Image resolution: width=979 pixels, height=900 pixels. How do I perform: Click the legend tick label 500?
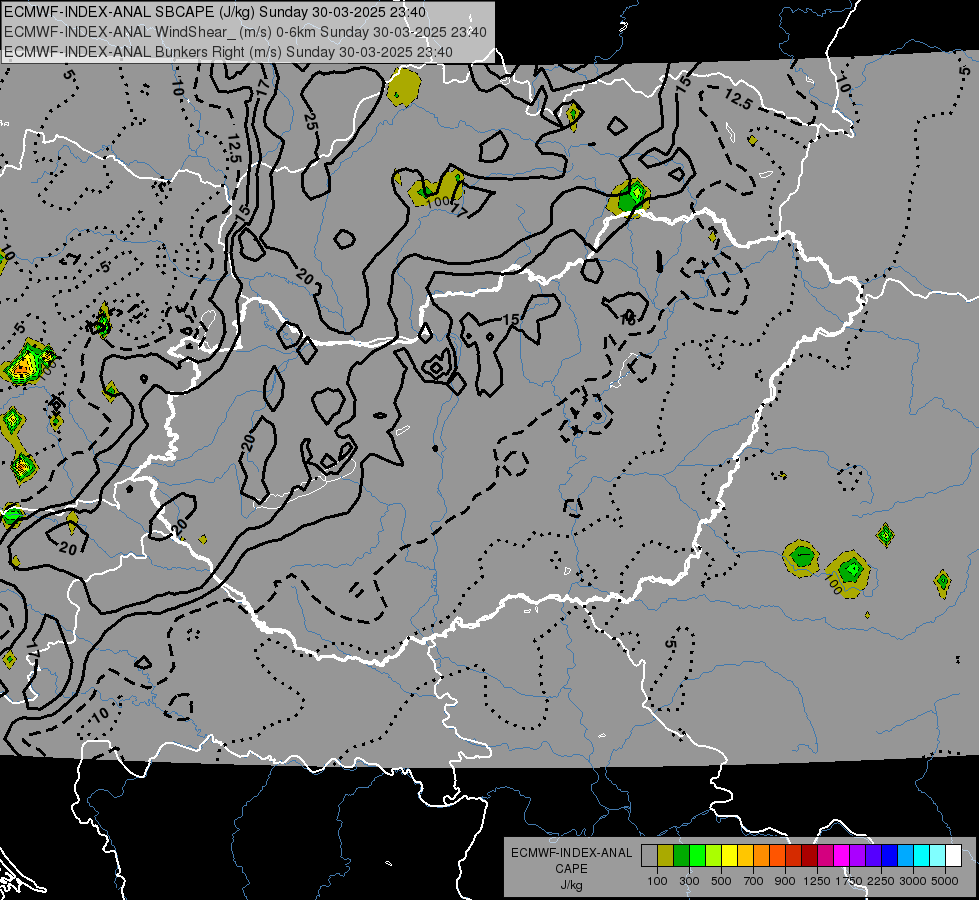click(x=721, y=881)
